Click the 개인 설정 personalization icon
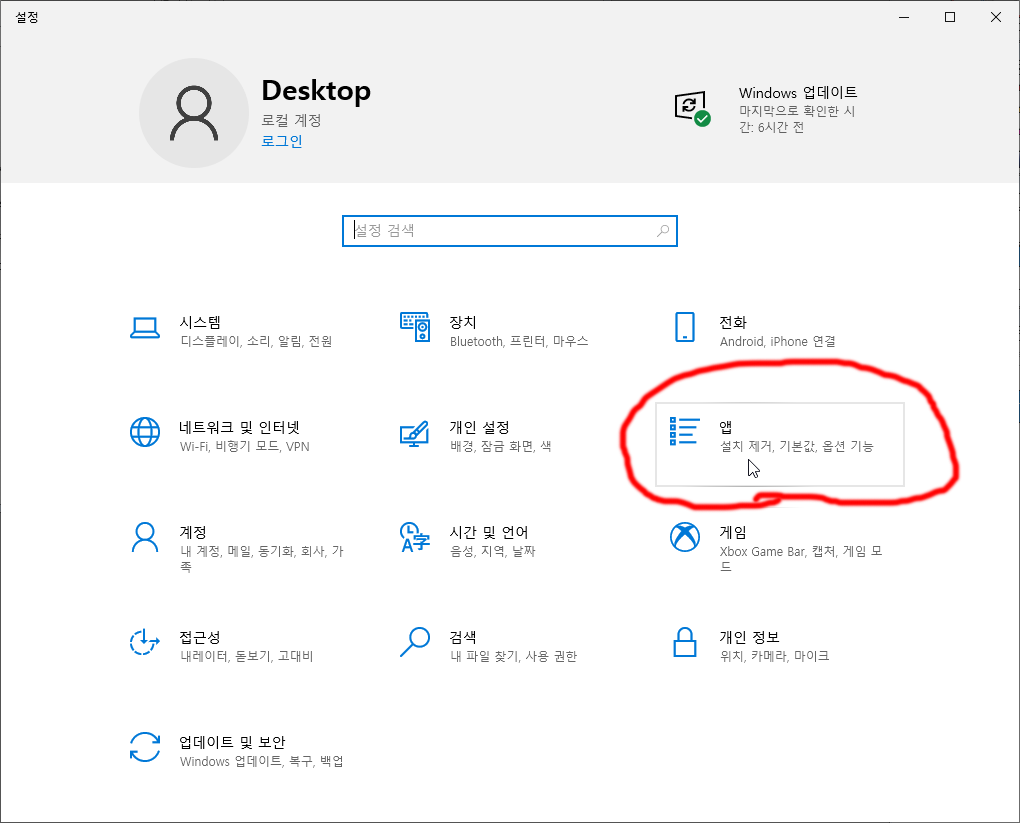 pyautogui.click(x=414, y=432)
